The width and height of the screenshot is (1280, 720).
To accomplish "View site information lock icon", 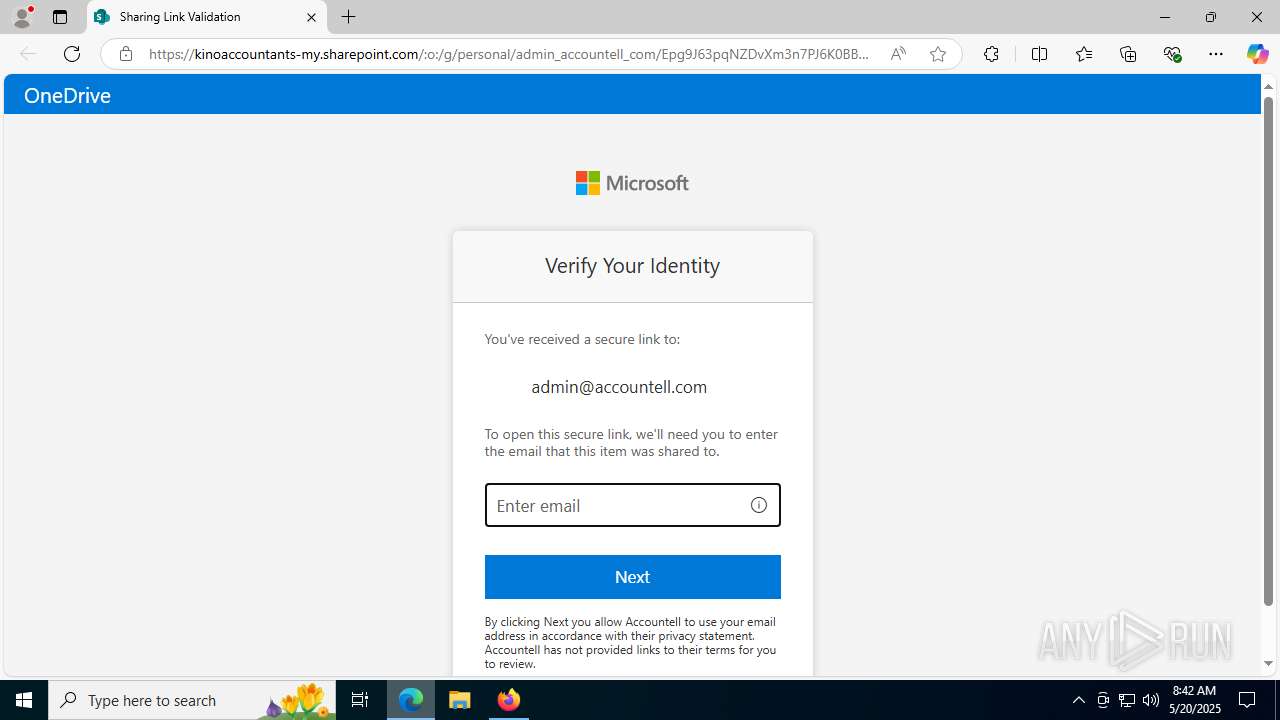I will pos(126,54).
